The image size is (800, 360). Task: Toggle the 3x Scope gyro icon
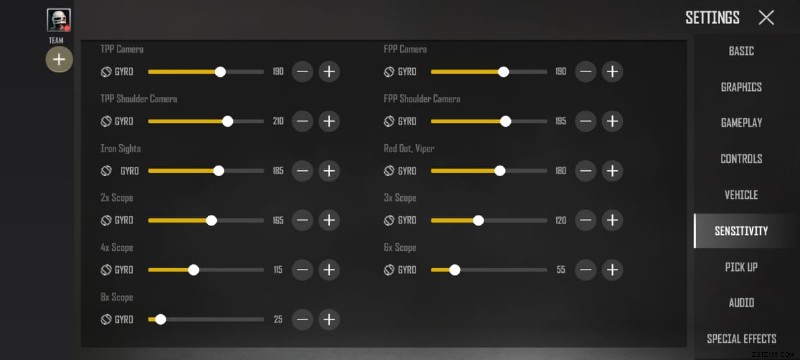click(x=389, y=220)
